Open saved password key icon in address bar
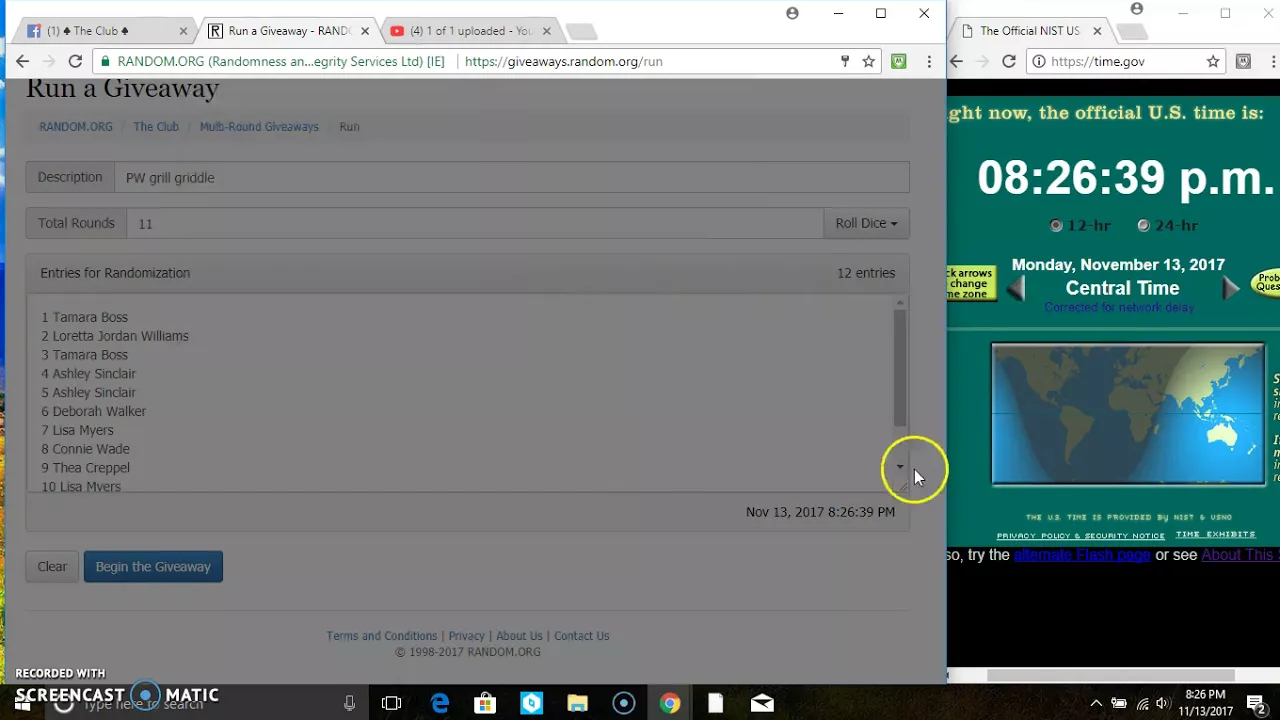Viewport: 1280px width, 720px height. (845, 61)
